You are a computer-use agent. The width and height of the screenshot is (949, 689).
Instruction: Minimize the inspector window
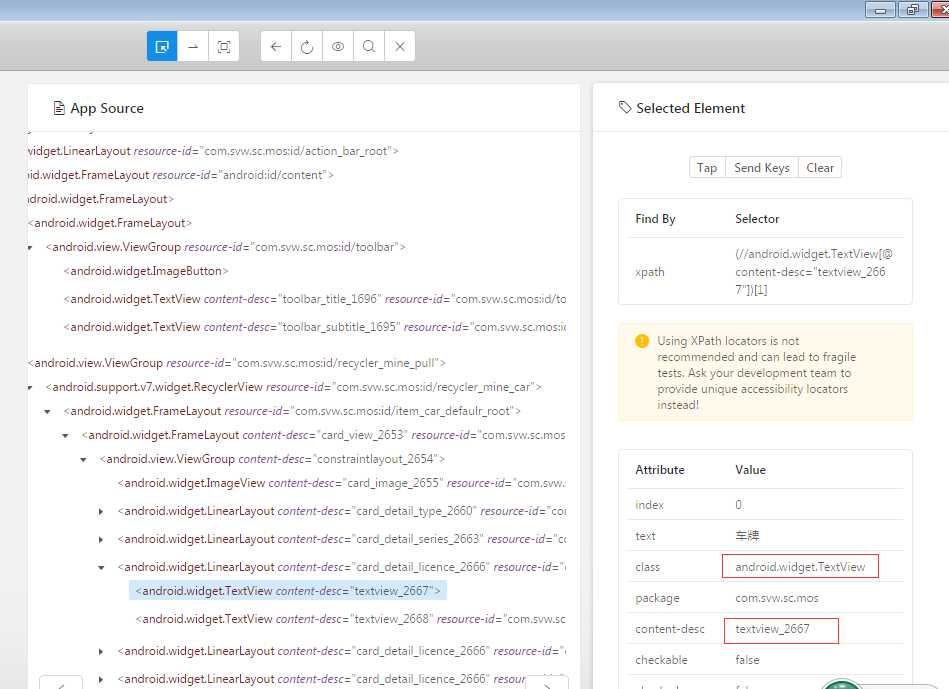(x=880, y=10)
